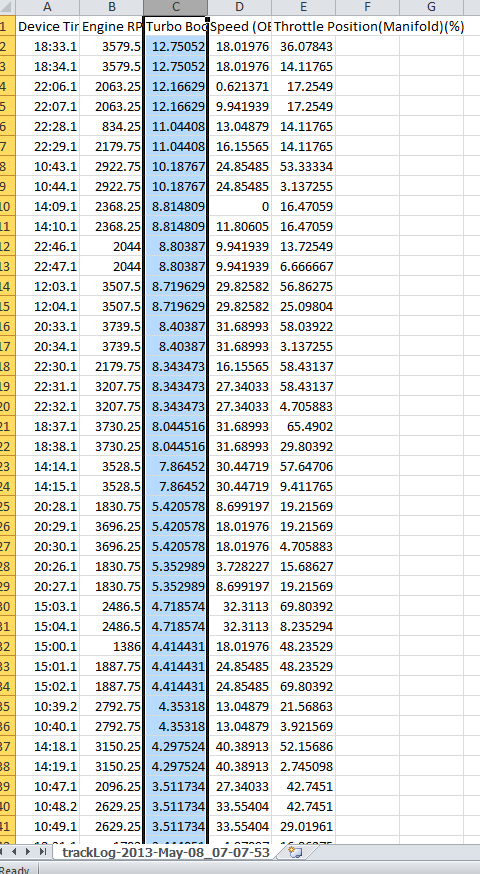
Task: Click the speed cell showing 0
Action: (x=240, y=207)
